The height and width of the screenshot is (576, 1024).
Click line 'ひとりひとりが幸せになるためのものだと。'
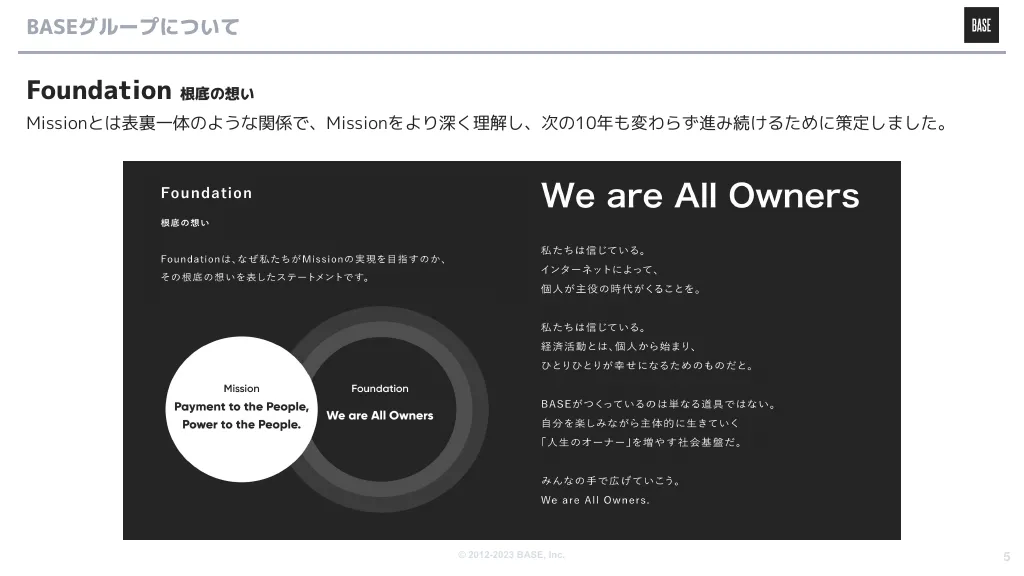(x=647, y=365)
